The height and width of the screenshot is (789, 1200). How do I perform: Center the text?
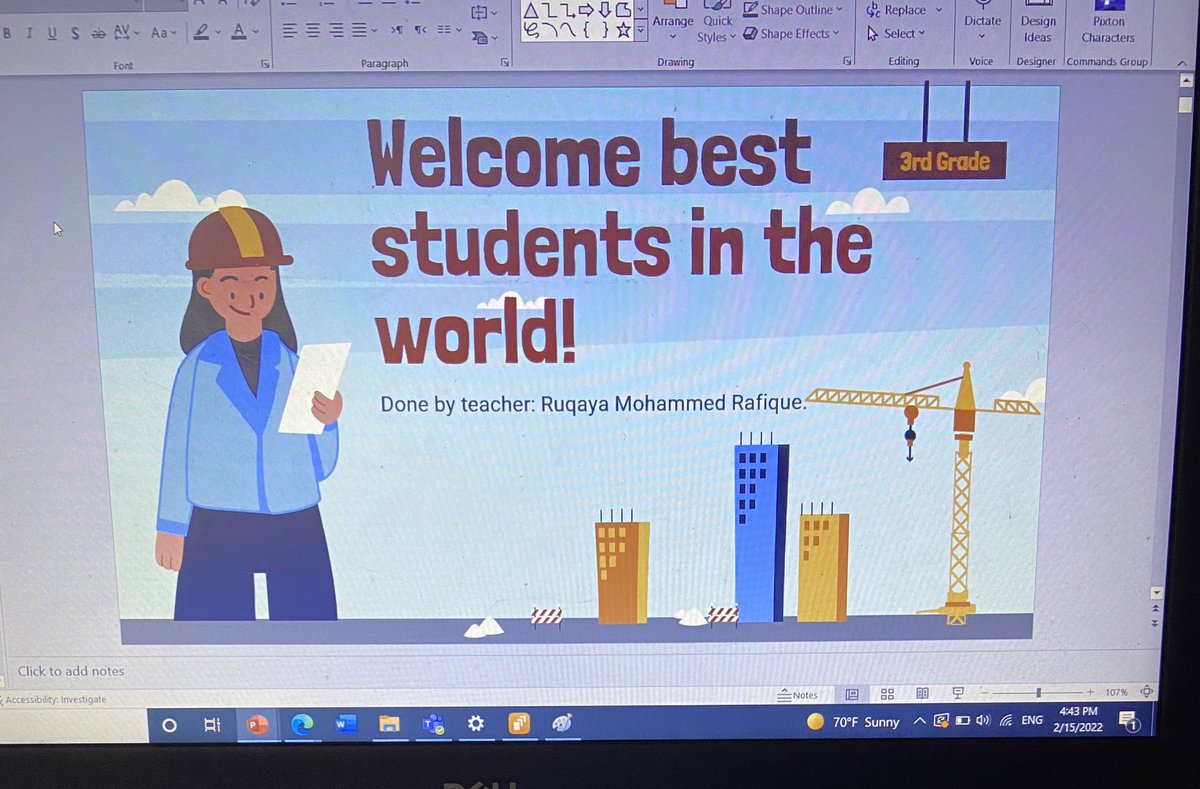pos(311,31)
